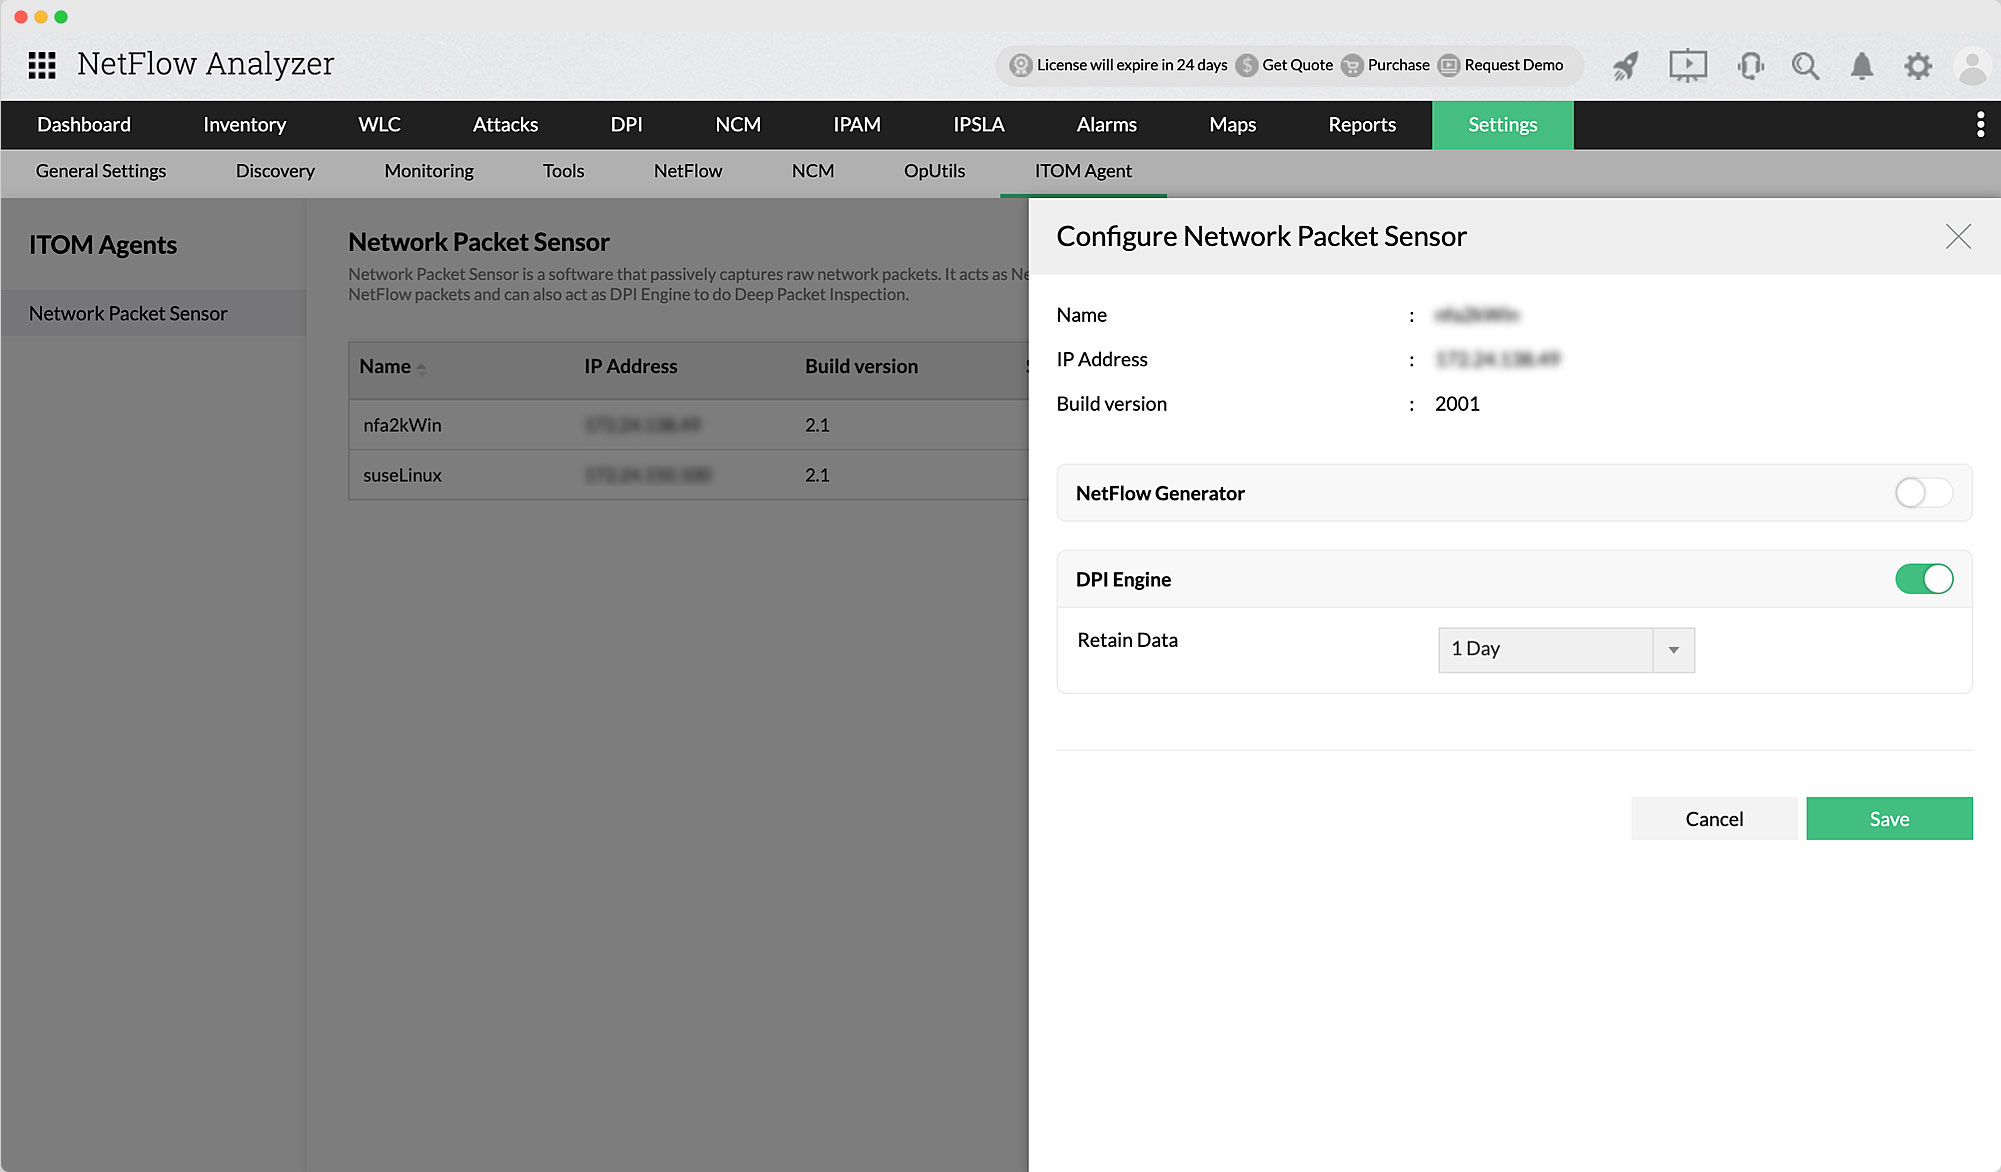Viewport: 2001px width, 1172px height.
Task: Switch to the Reports tab
Action: pos(1361,125)
